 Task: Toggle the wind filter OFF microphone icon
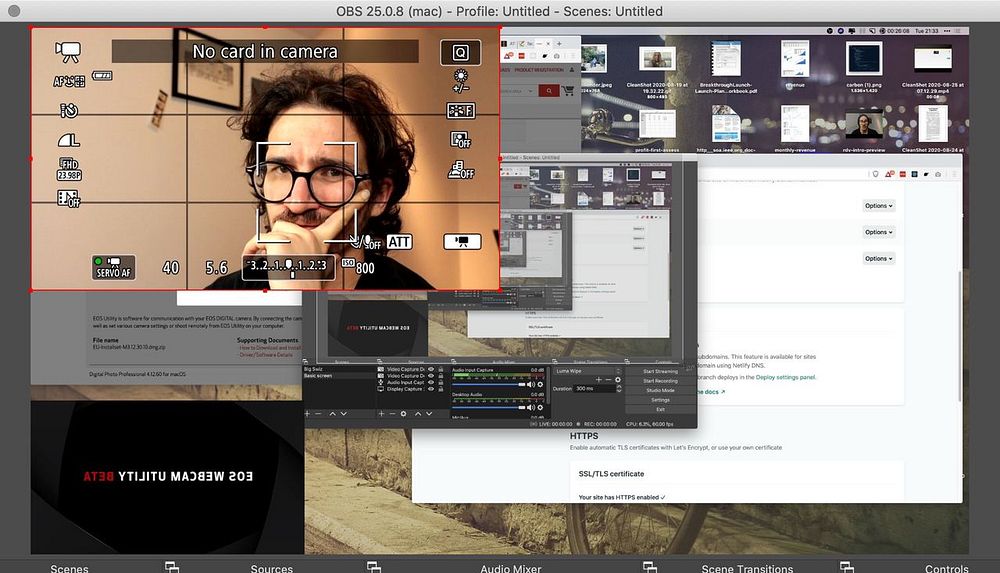[367, 242]
